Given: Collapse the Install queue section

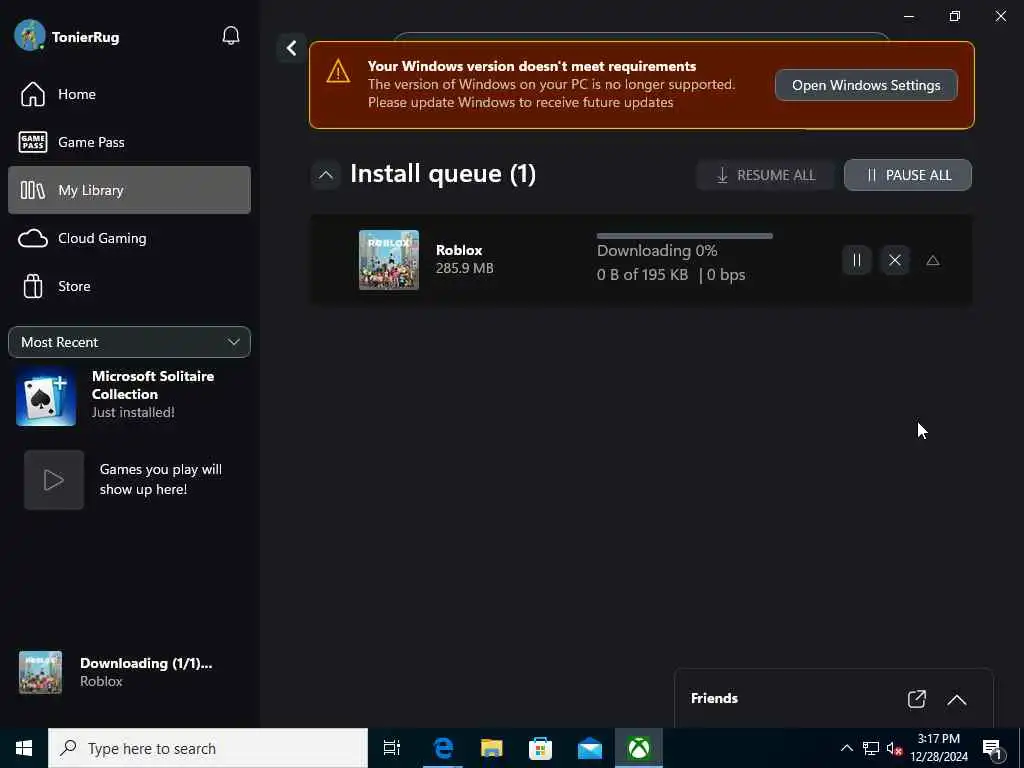Looking at the screenshot, I should [x=325, y=175].
